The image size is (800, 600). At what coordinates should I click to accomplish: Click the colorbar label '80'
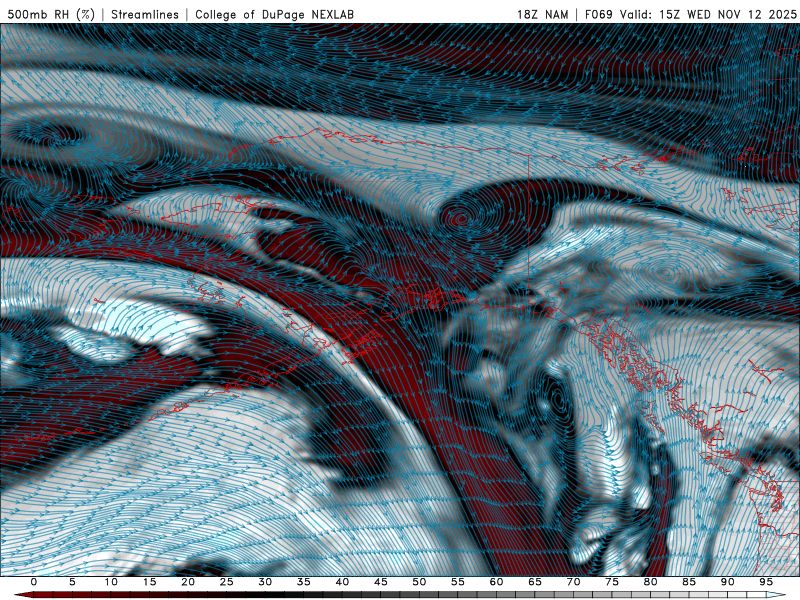pos(651,582)
